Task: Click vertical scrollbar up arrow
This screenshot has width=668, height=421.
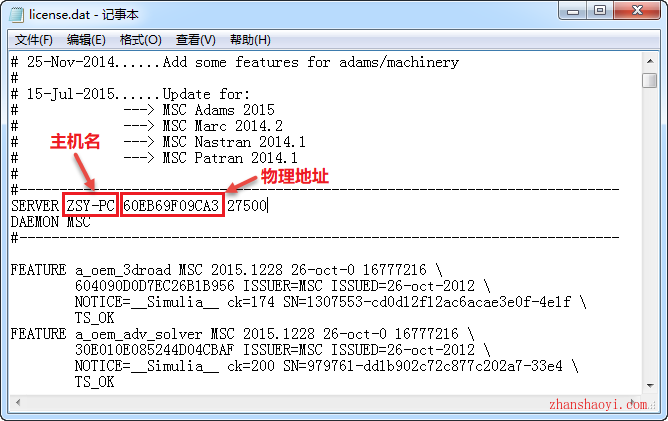Action: click(650, 61)
